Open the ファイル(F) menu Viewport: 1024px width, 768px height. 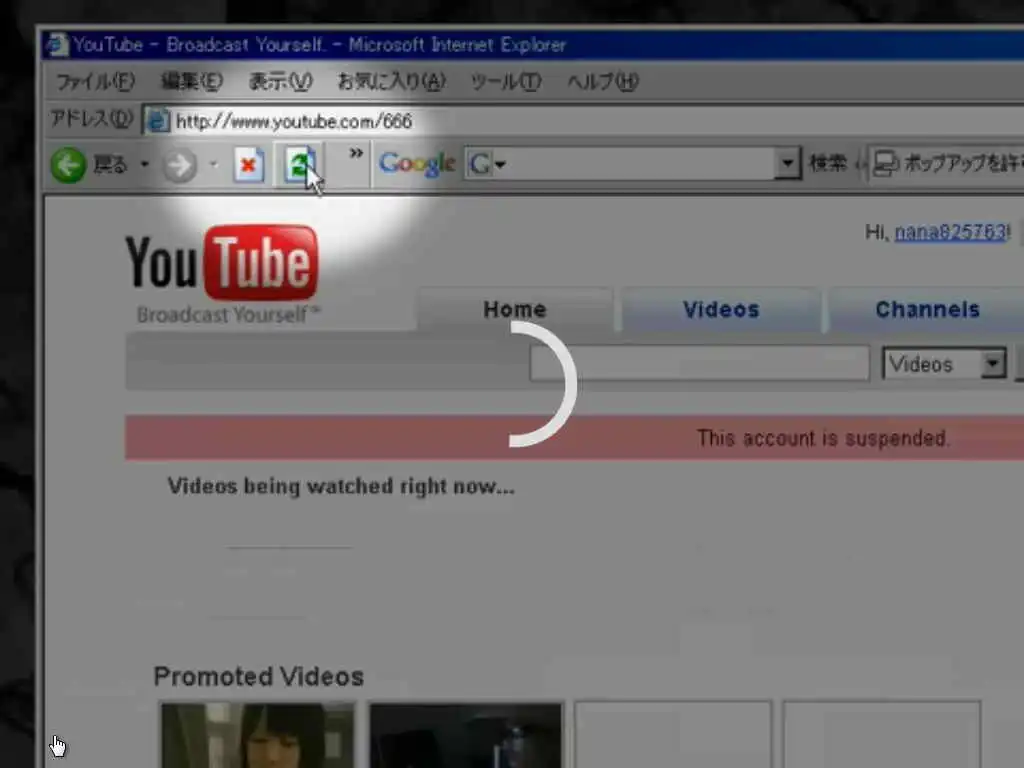pyautogui.click(x=96, y=82)
